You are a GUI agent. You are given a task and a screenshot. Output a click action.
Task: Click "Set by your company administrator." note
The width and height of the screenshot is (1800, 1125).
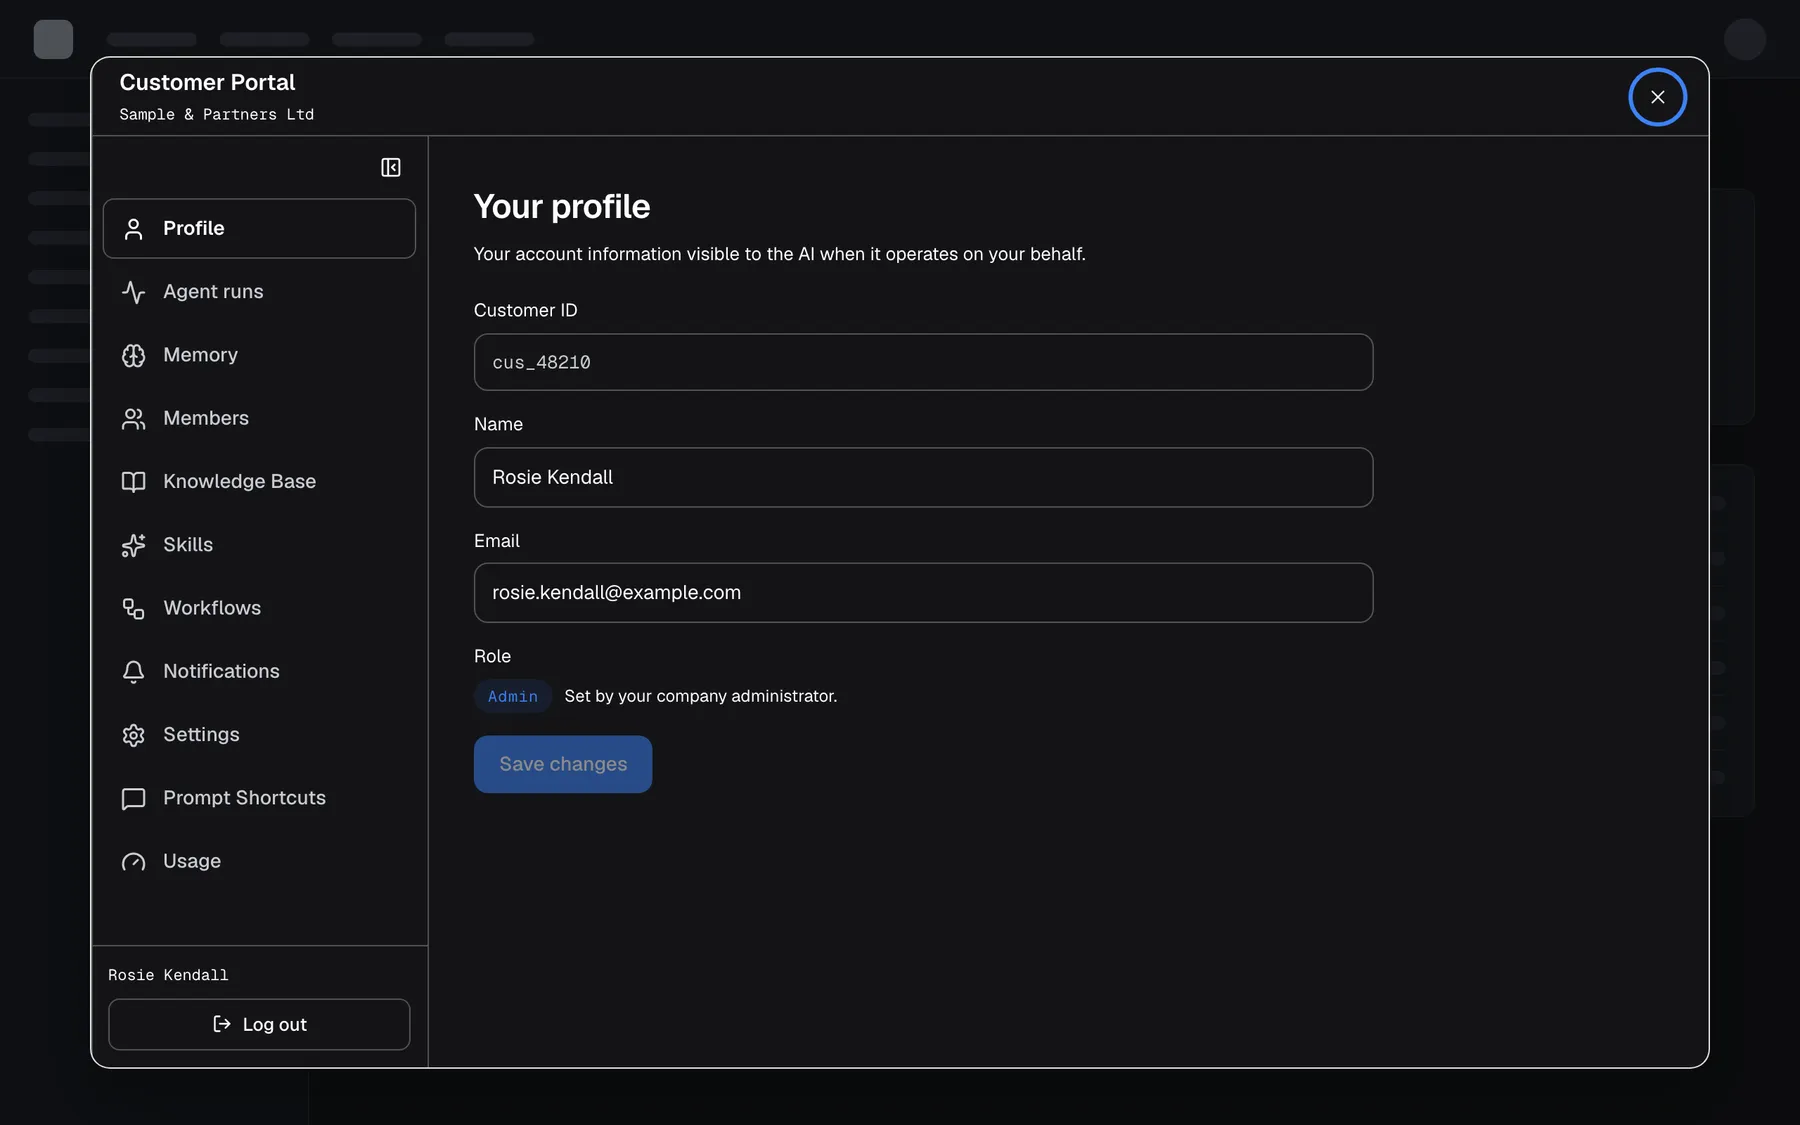(701, 696)
